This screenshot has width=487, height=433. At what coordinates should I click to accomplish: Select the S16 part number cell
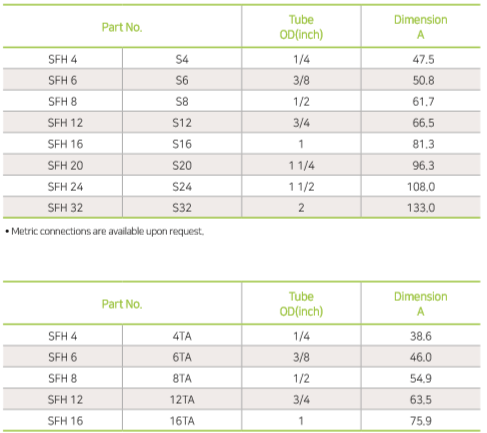182,144
